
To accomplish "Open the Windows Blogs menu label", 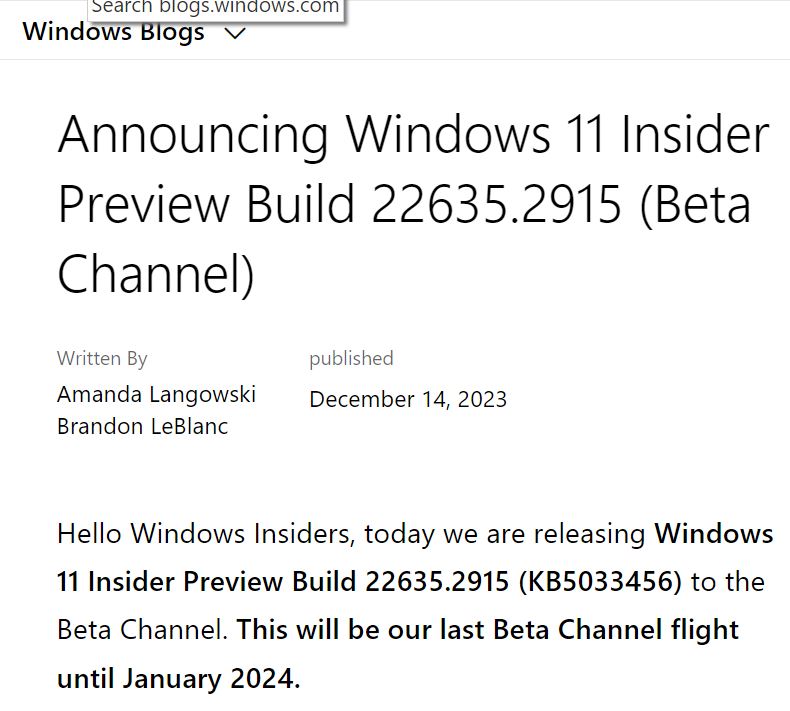I will tap(113, 31).
